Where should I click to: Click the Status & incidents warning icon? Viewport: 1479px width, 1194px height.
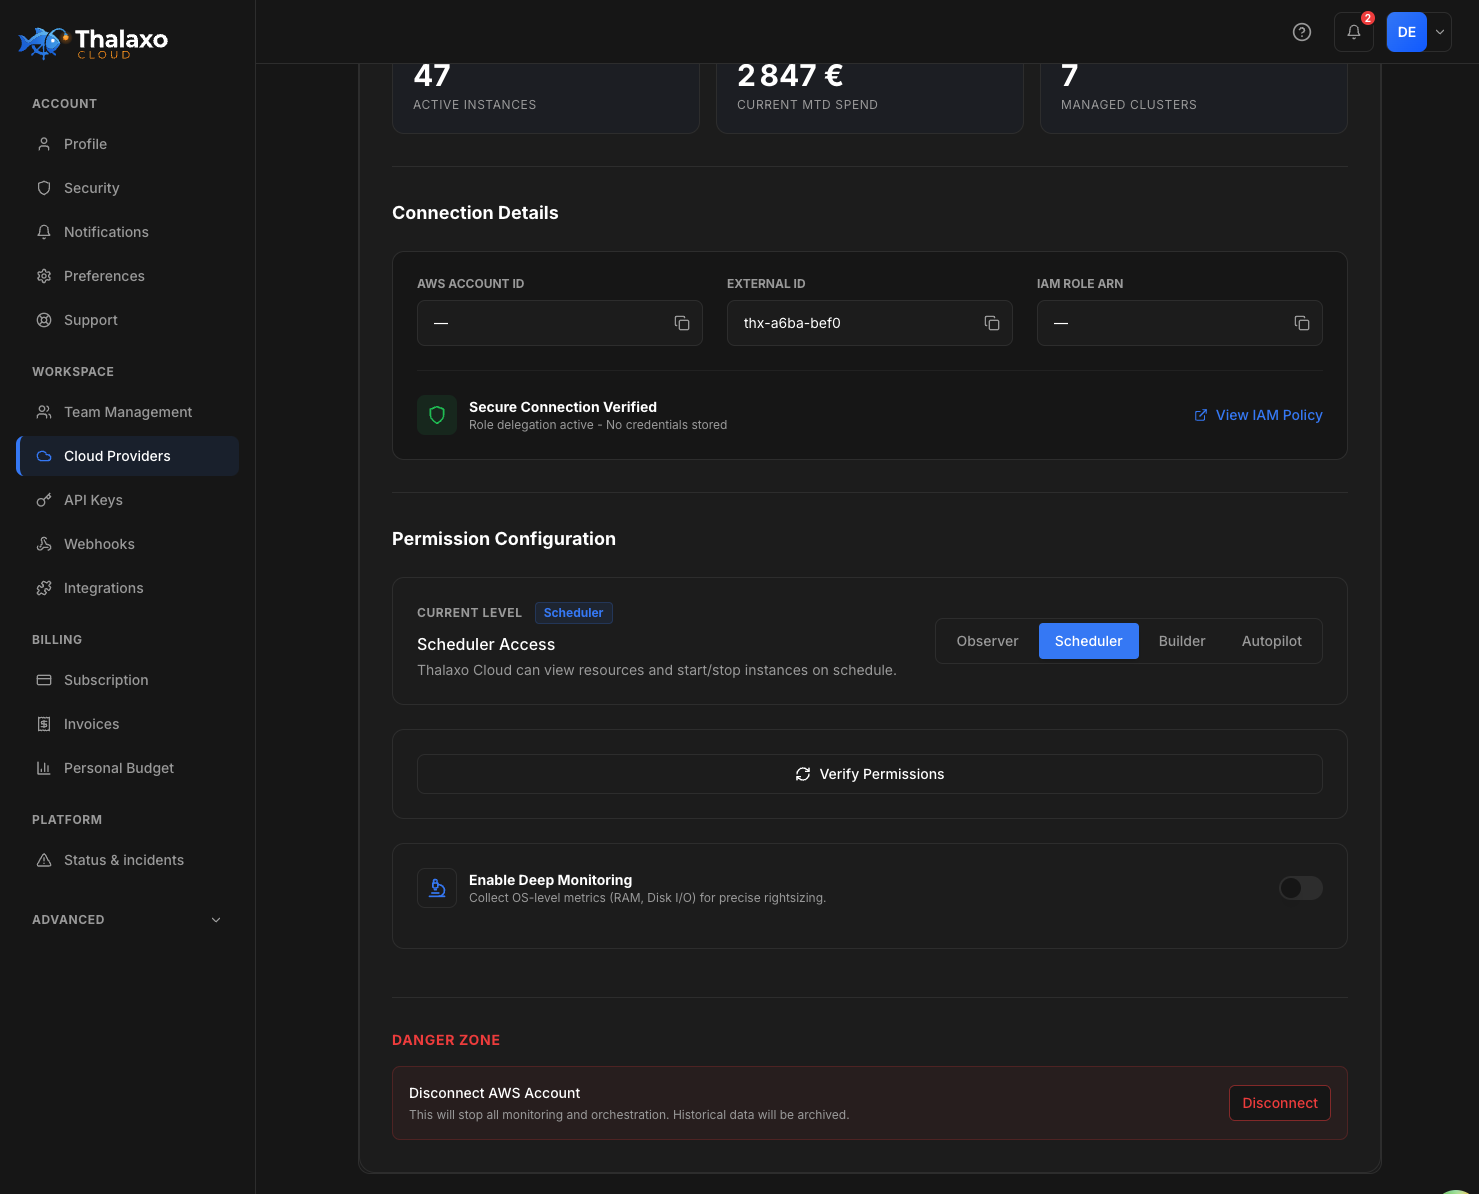tap(44, 860)
